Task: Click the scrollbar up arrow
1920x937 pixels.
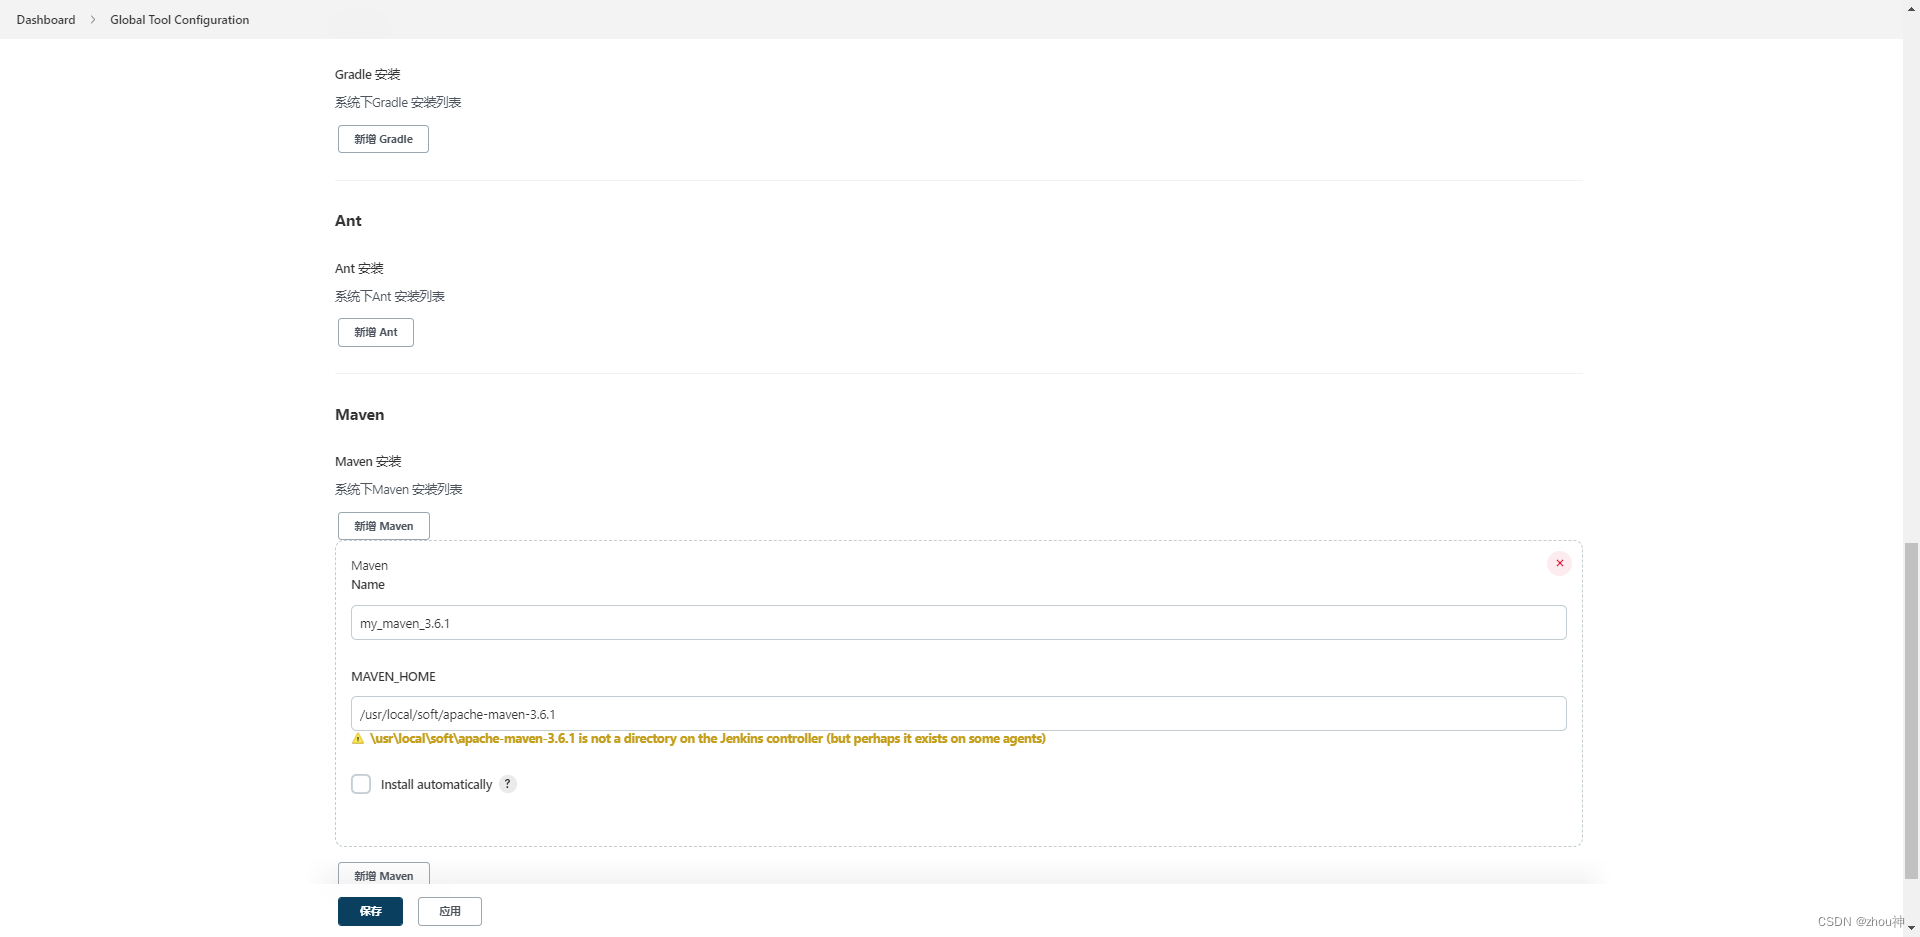Action: [x=1909, y=8]
